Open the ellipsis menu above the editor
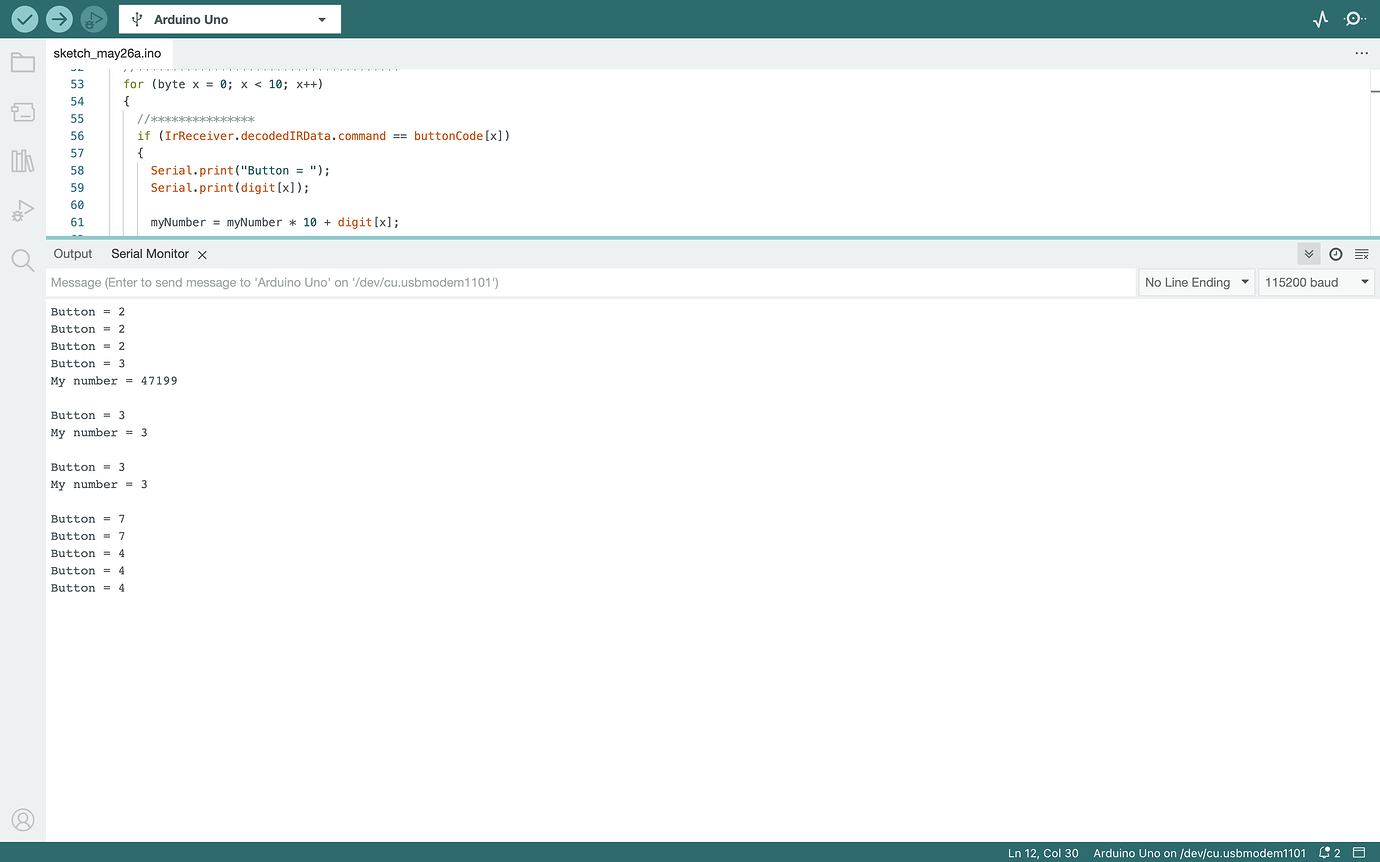The height and width of the screenshot is (862, 1380). click(1361, 53)
